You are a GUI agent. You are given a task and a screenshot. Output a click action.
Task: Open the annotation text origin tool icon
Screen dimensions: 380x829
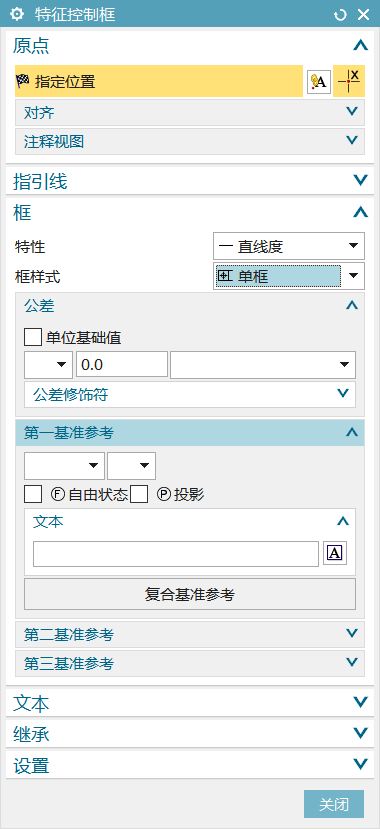[319, 81]
